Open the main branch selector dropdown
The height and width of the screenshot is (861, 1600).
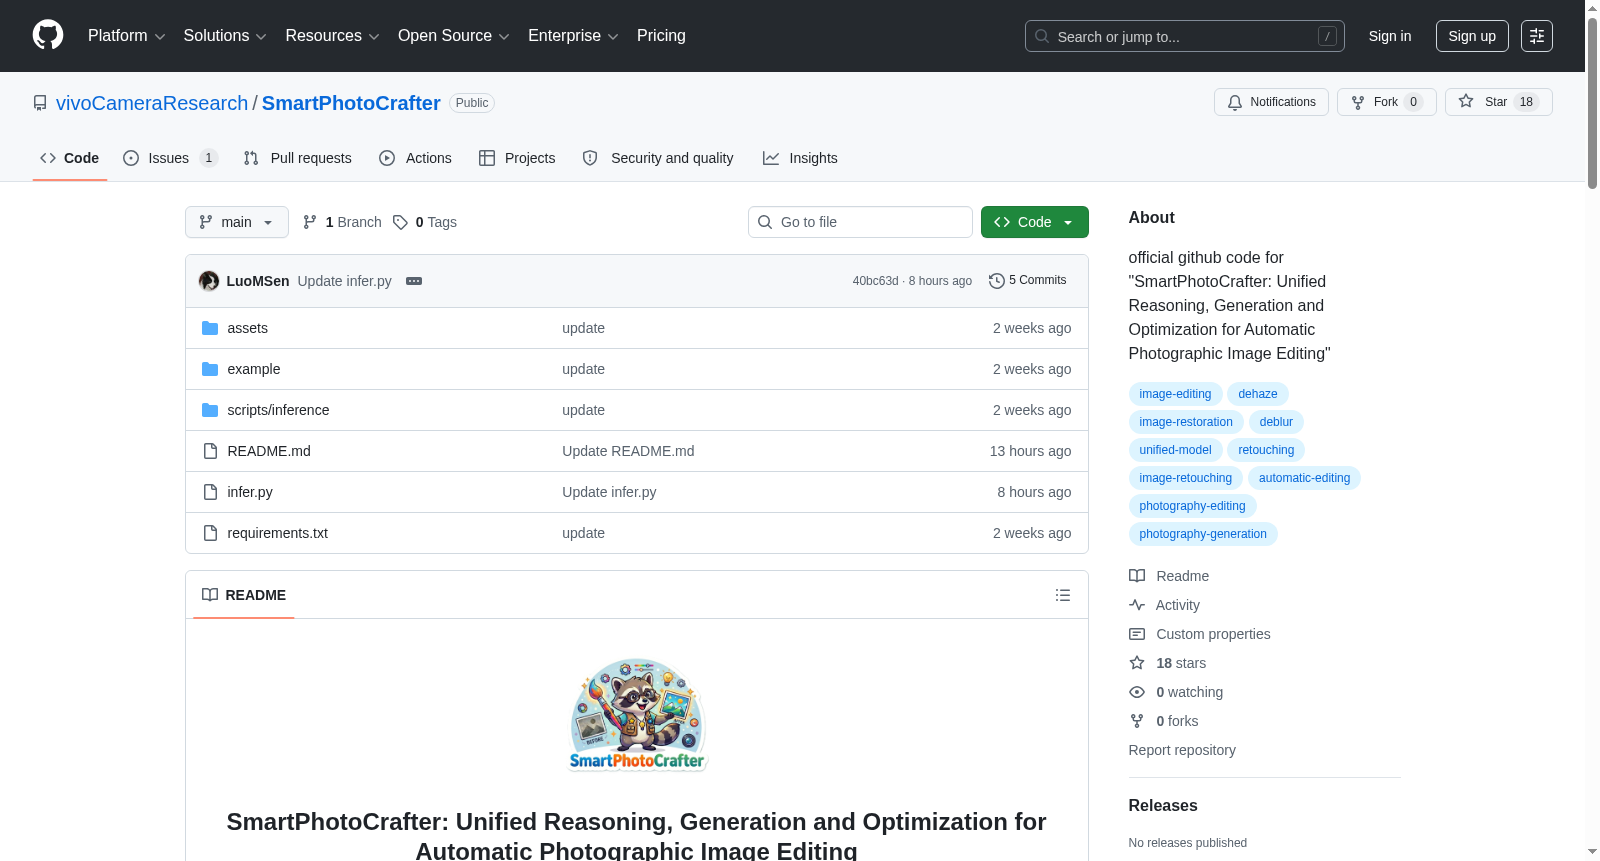[x=237, y=222]
